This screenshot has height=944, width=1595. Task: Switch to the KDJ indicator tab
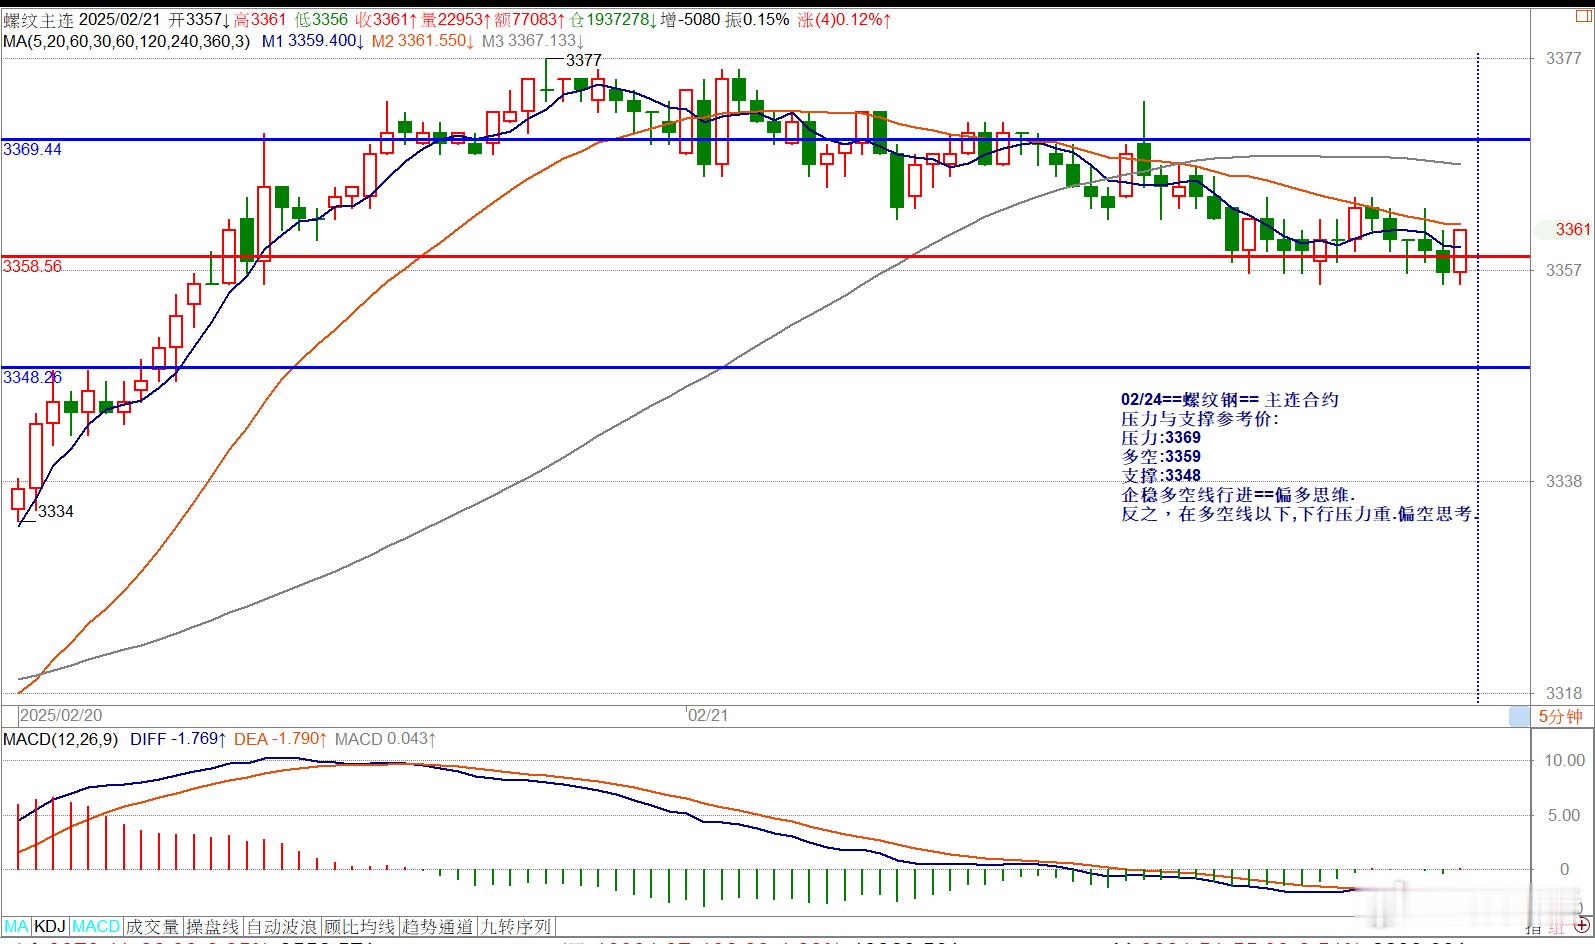pos(51,927)
